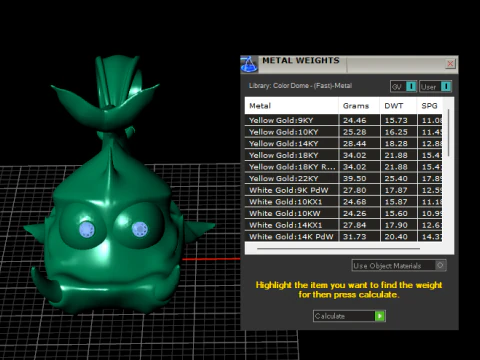The width and height of the screenshot is (480, 360).
Task: Click the horizontal scrollbar below the metal table
Action: tap(338, 248)
